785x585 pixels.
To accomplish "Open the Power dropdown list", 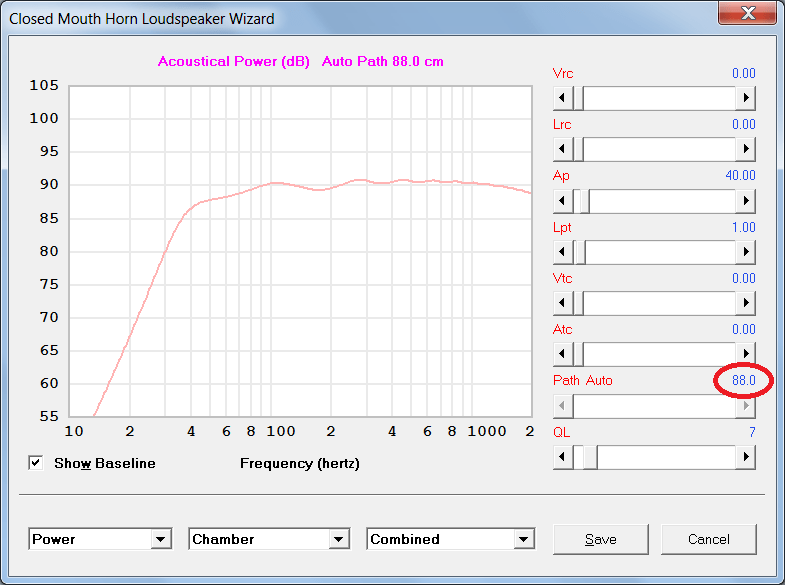I will (161, 539).
